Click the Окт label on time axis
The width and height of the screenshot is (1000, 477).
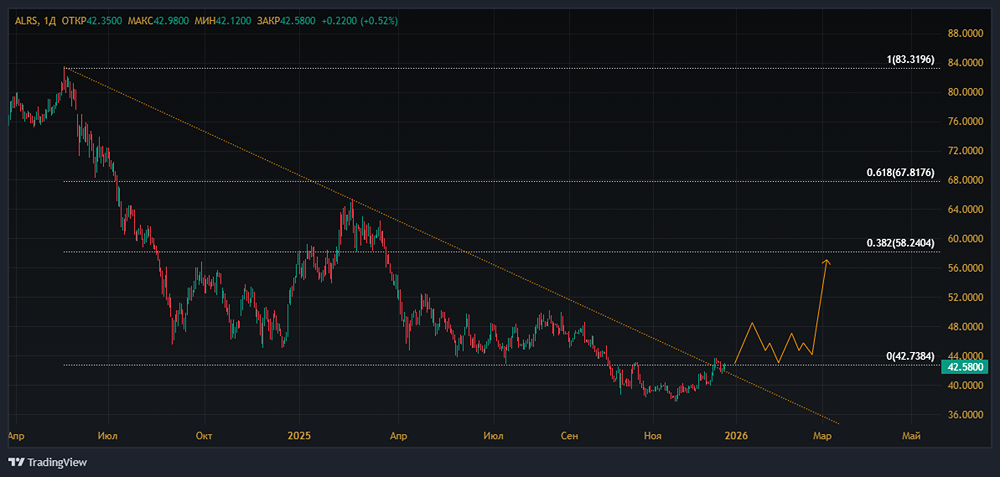(x=204, y=437)
